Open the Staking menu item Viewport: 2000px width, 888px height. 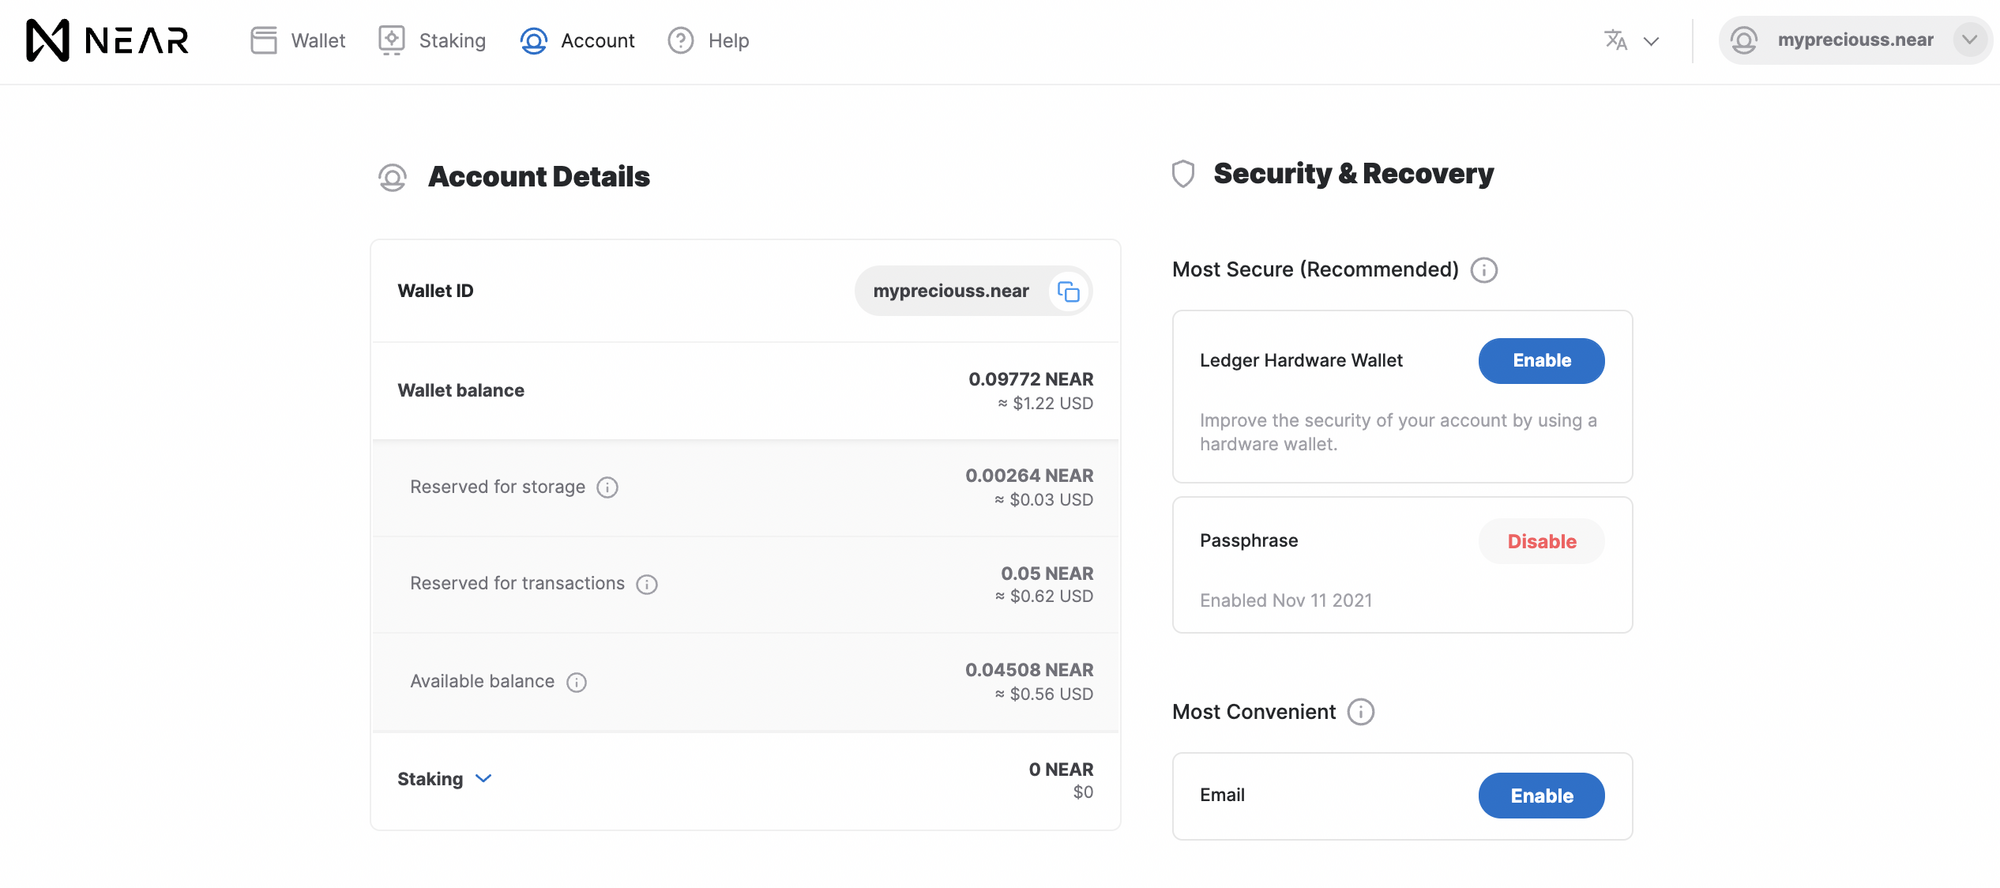coord(432,40)
